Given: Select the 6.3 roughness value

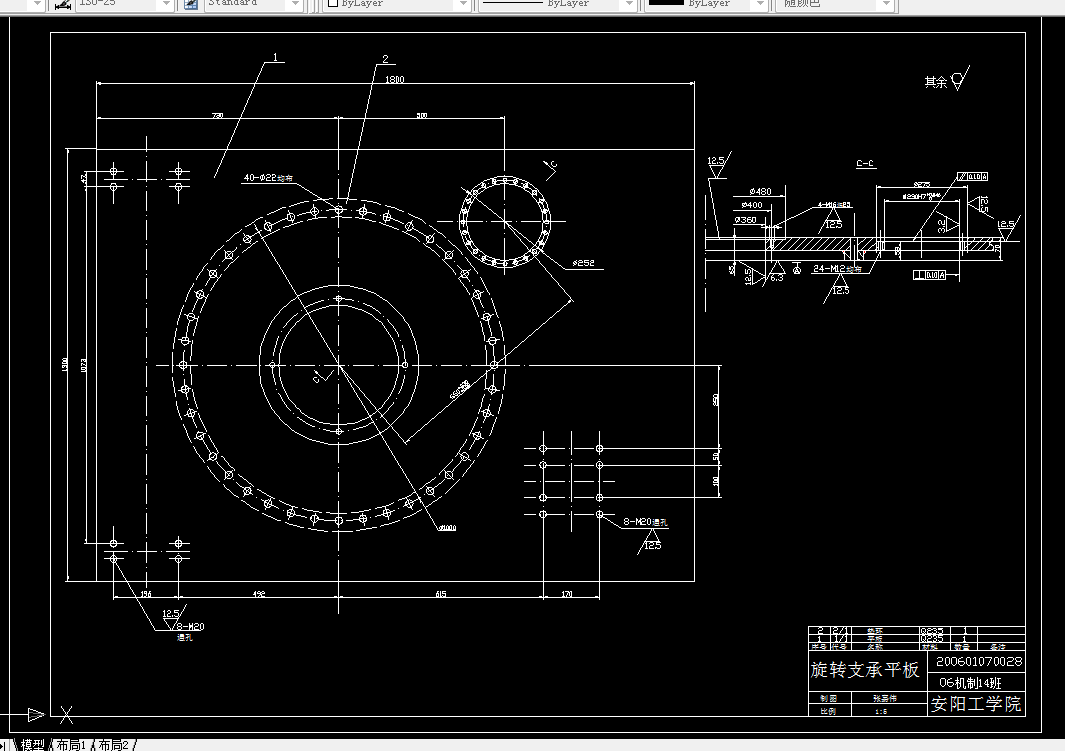Looking at the screenshot, I should [x=776, y=278].
